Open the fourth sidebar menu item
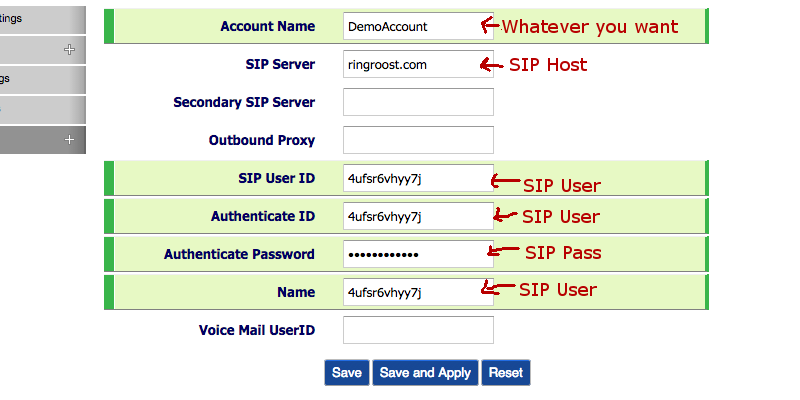The image size is (800, 400). click(43, 110)
